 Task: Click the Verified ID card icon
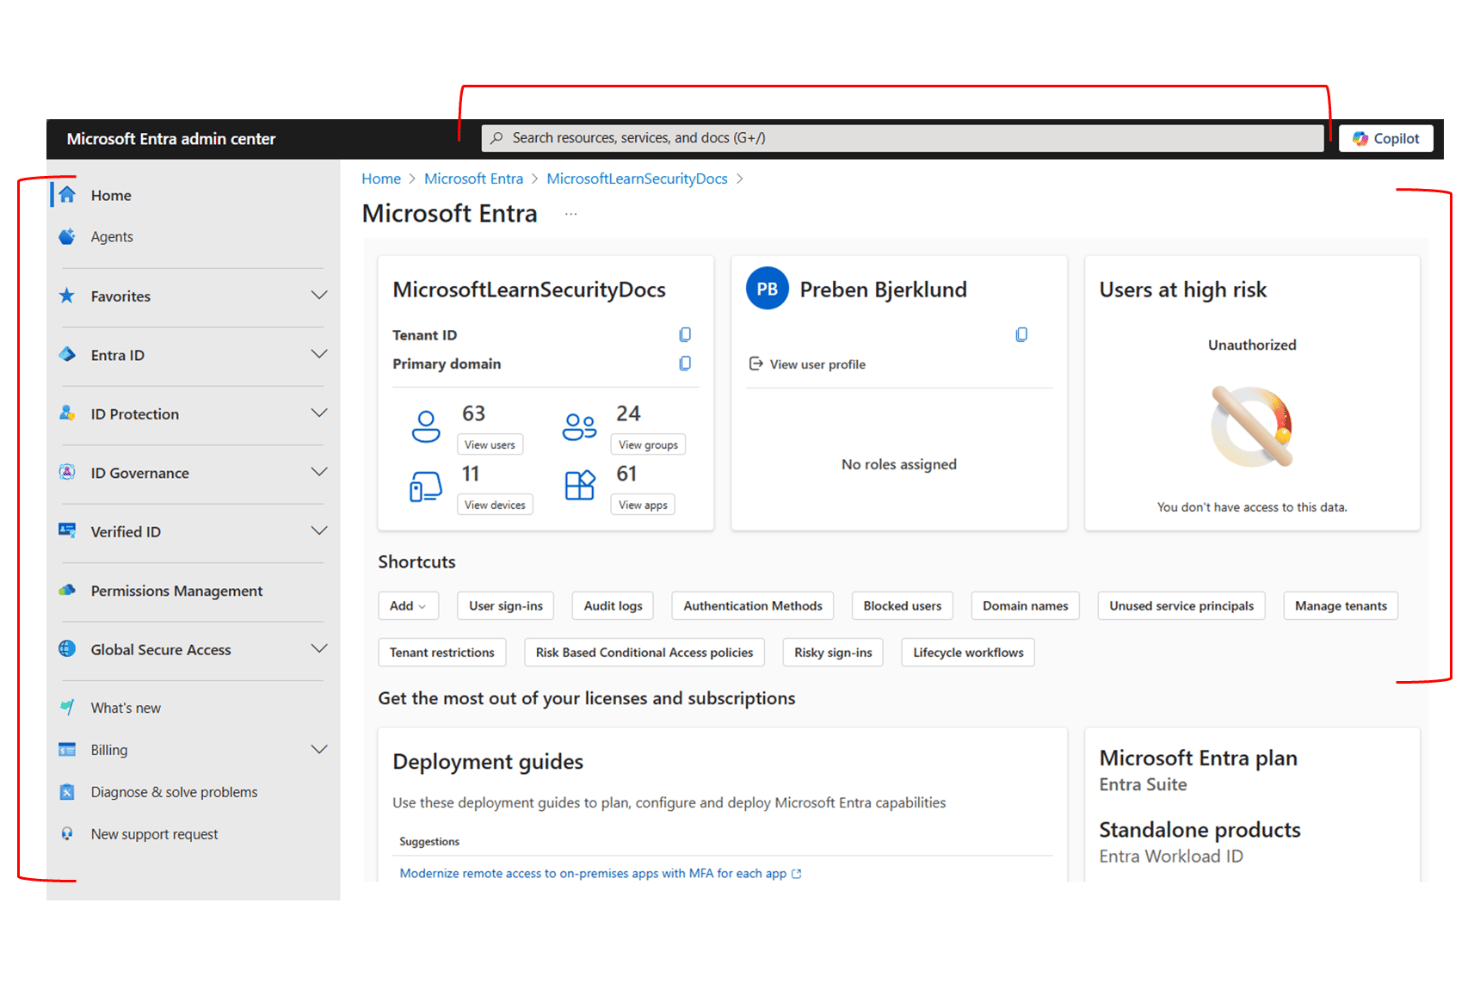click(x=67, y=531)
